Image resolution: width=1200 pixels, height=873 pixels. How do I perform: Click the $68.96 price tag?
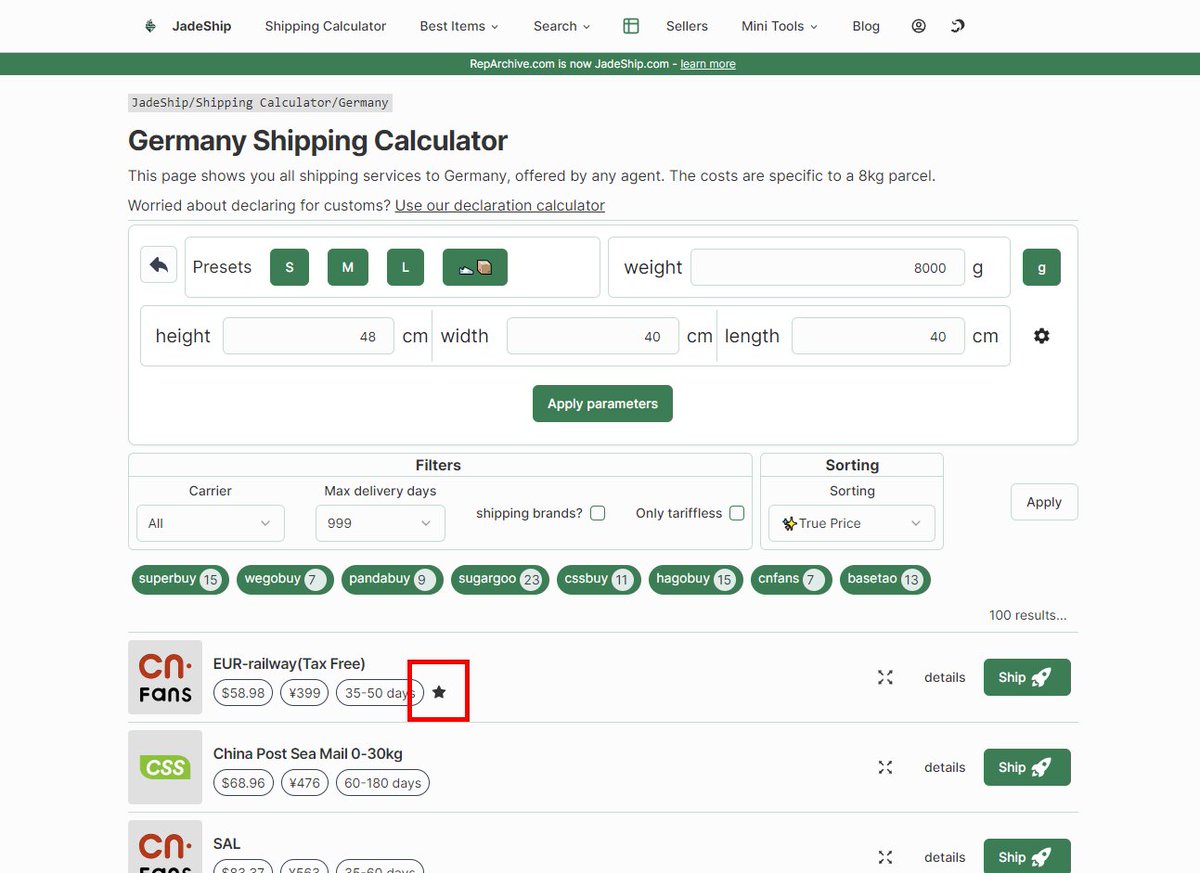click(243, 782)
